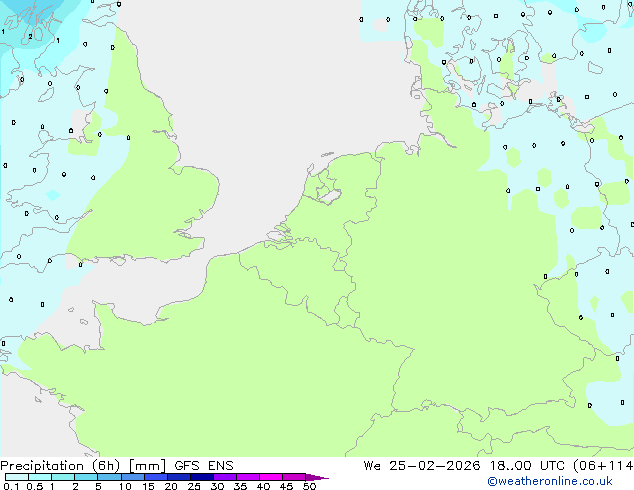The width and height of the screenshot is (634, 490).
Task: Click the '(06+114' forecast run text
Action: (603, 466)
